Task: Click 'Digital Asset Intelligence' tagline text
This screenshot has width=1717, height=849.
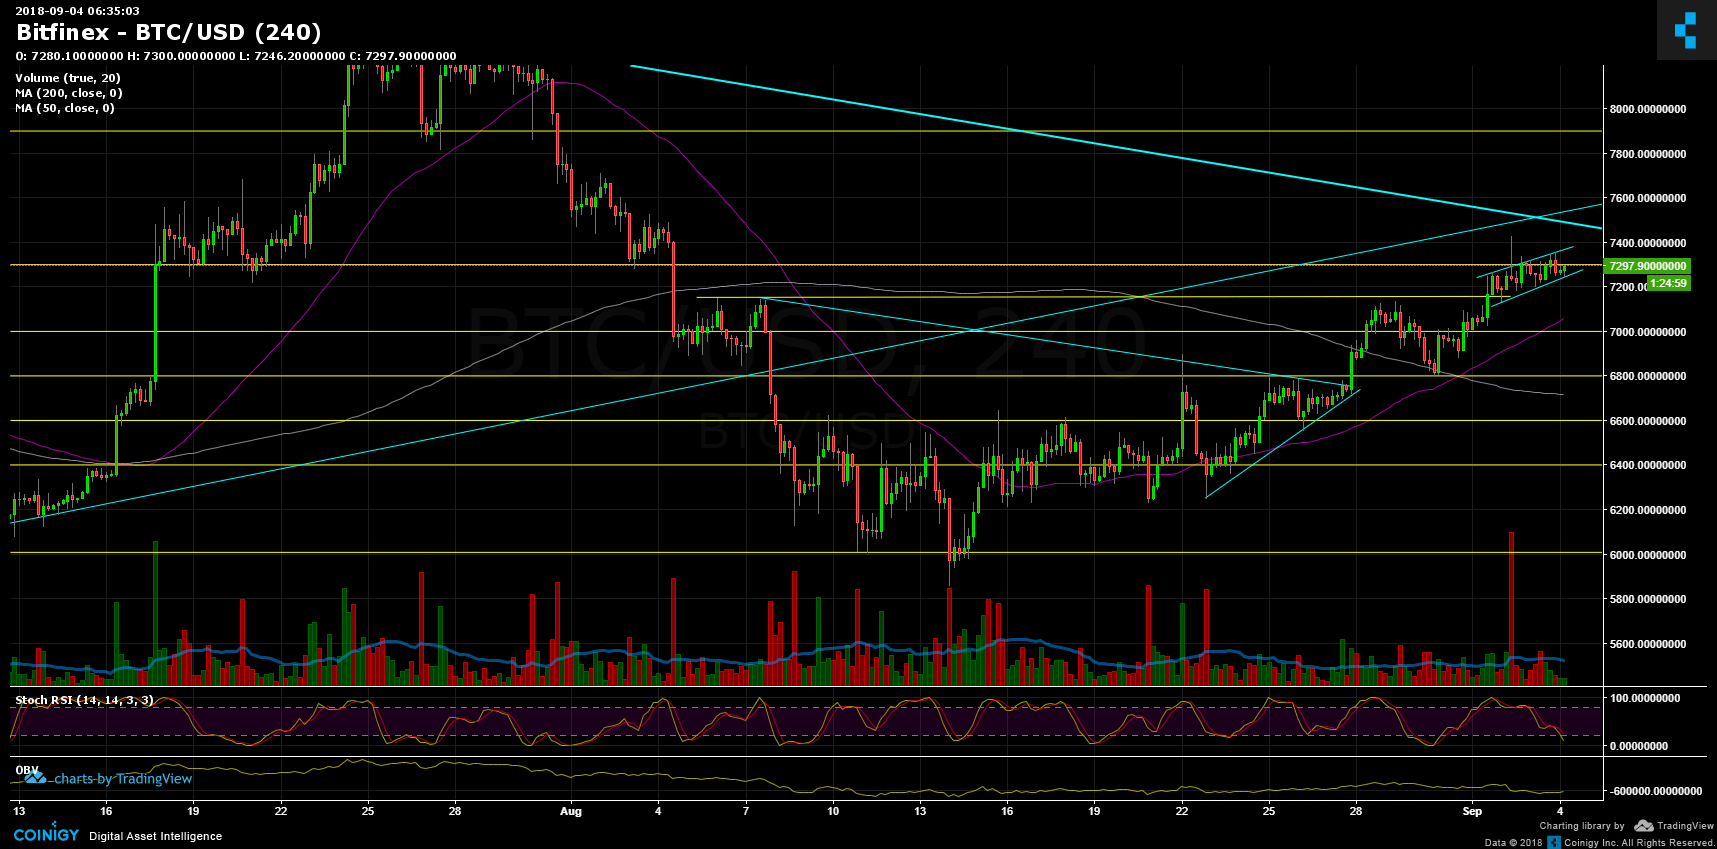Action: 156,836
